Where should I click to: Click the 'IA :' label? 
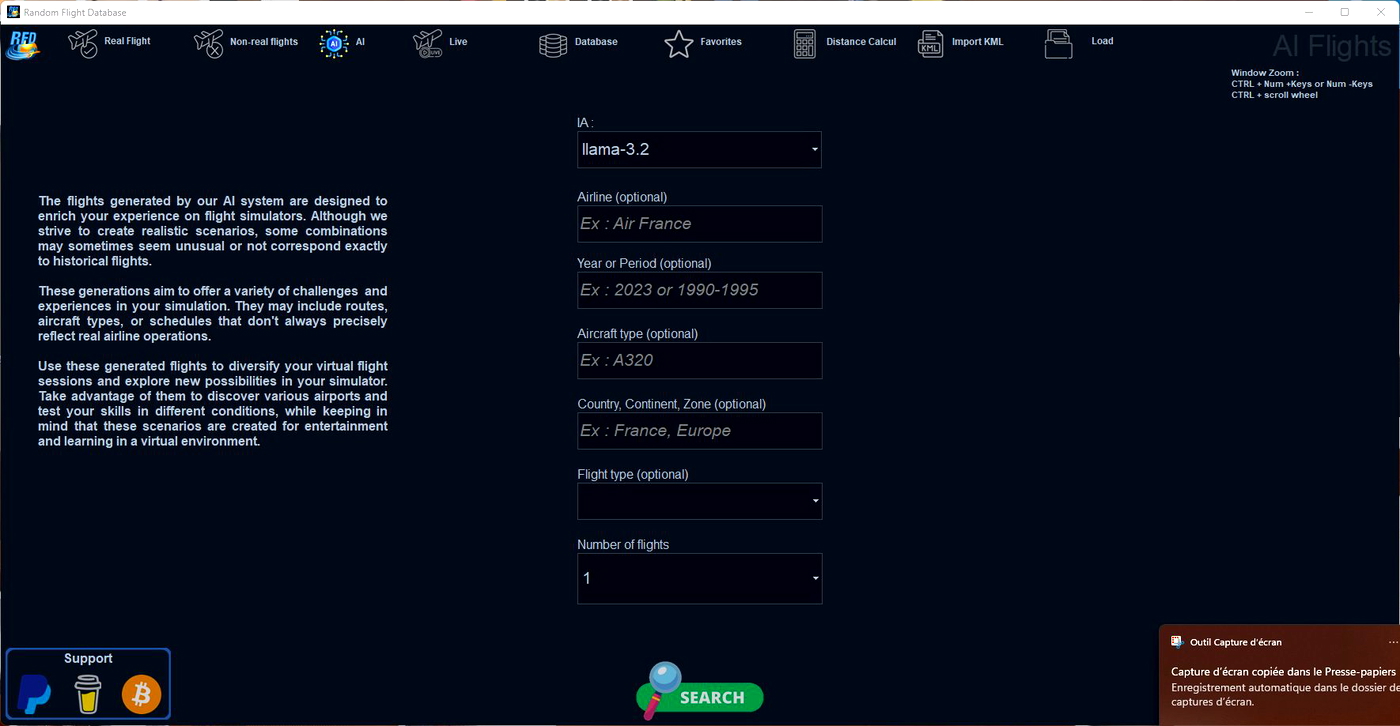tap(585, 123)
